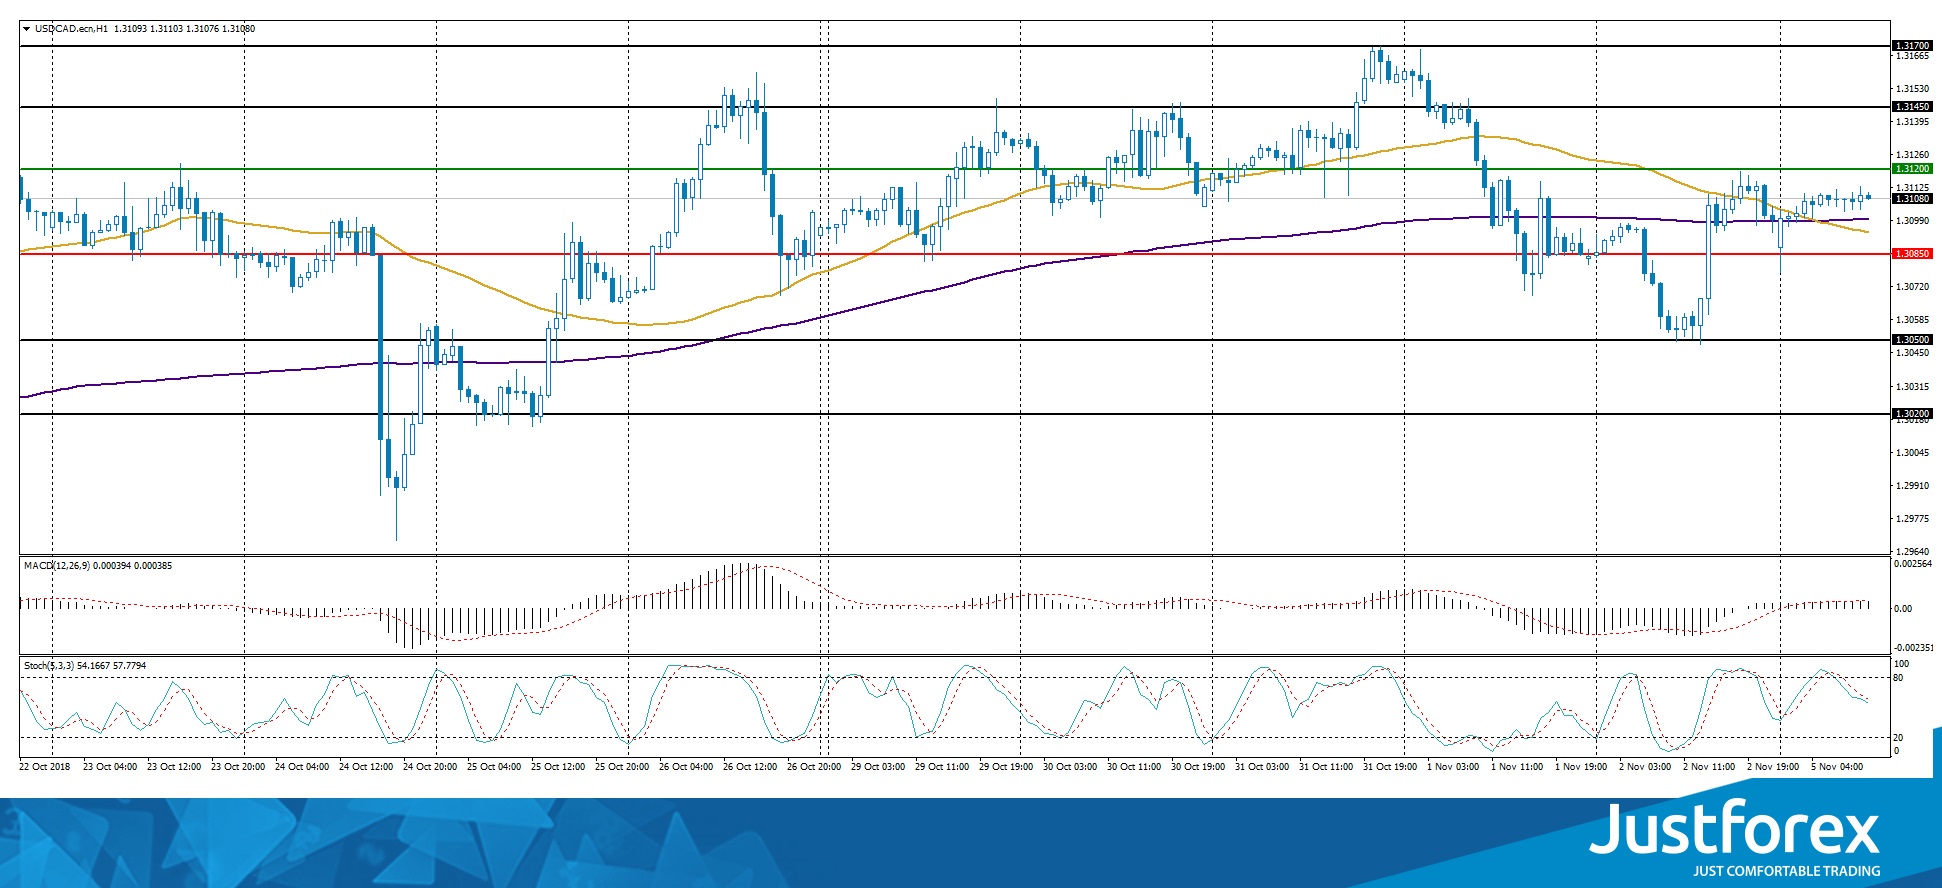Click the 1.31395 price axis value
The height and width of the screenshot is (888, 1942).
point(1913,122)
